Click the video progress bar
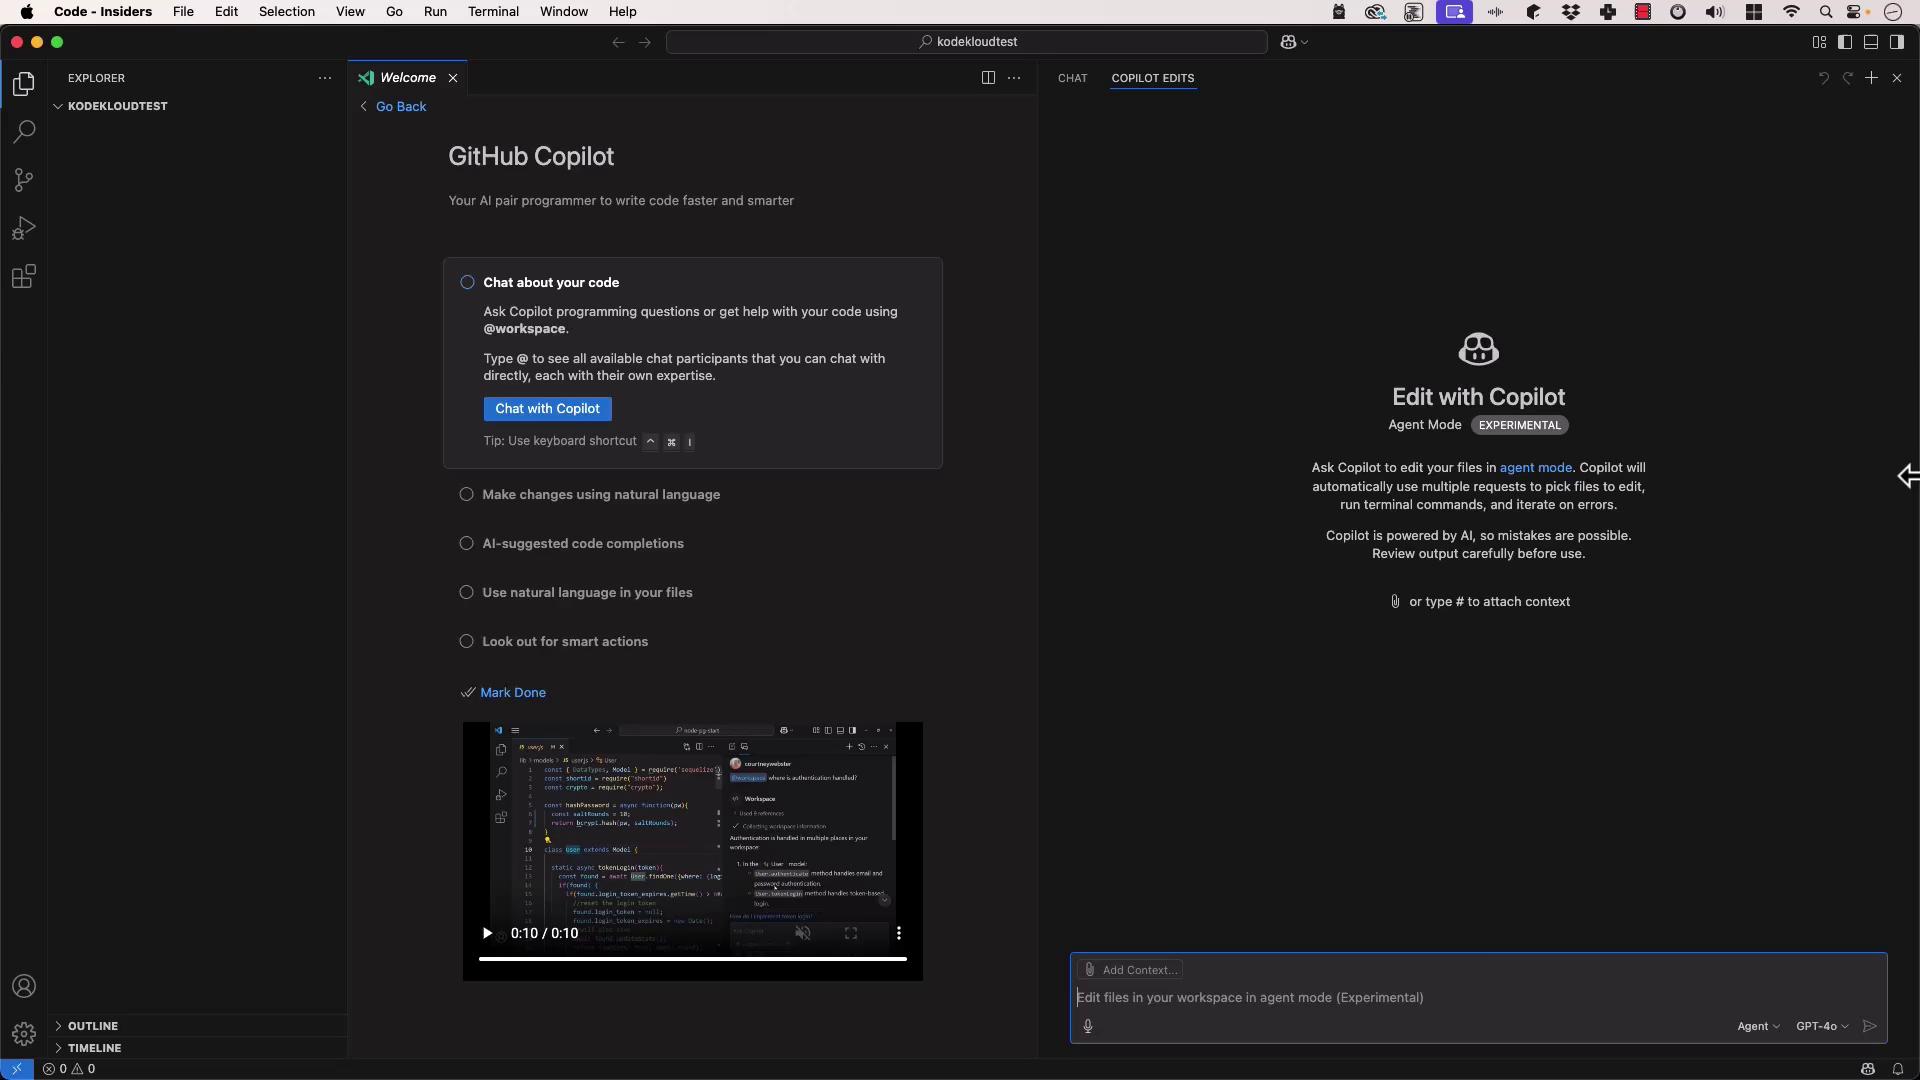This screenshot has width=1920, height=1080. point(692,959)
